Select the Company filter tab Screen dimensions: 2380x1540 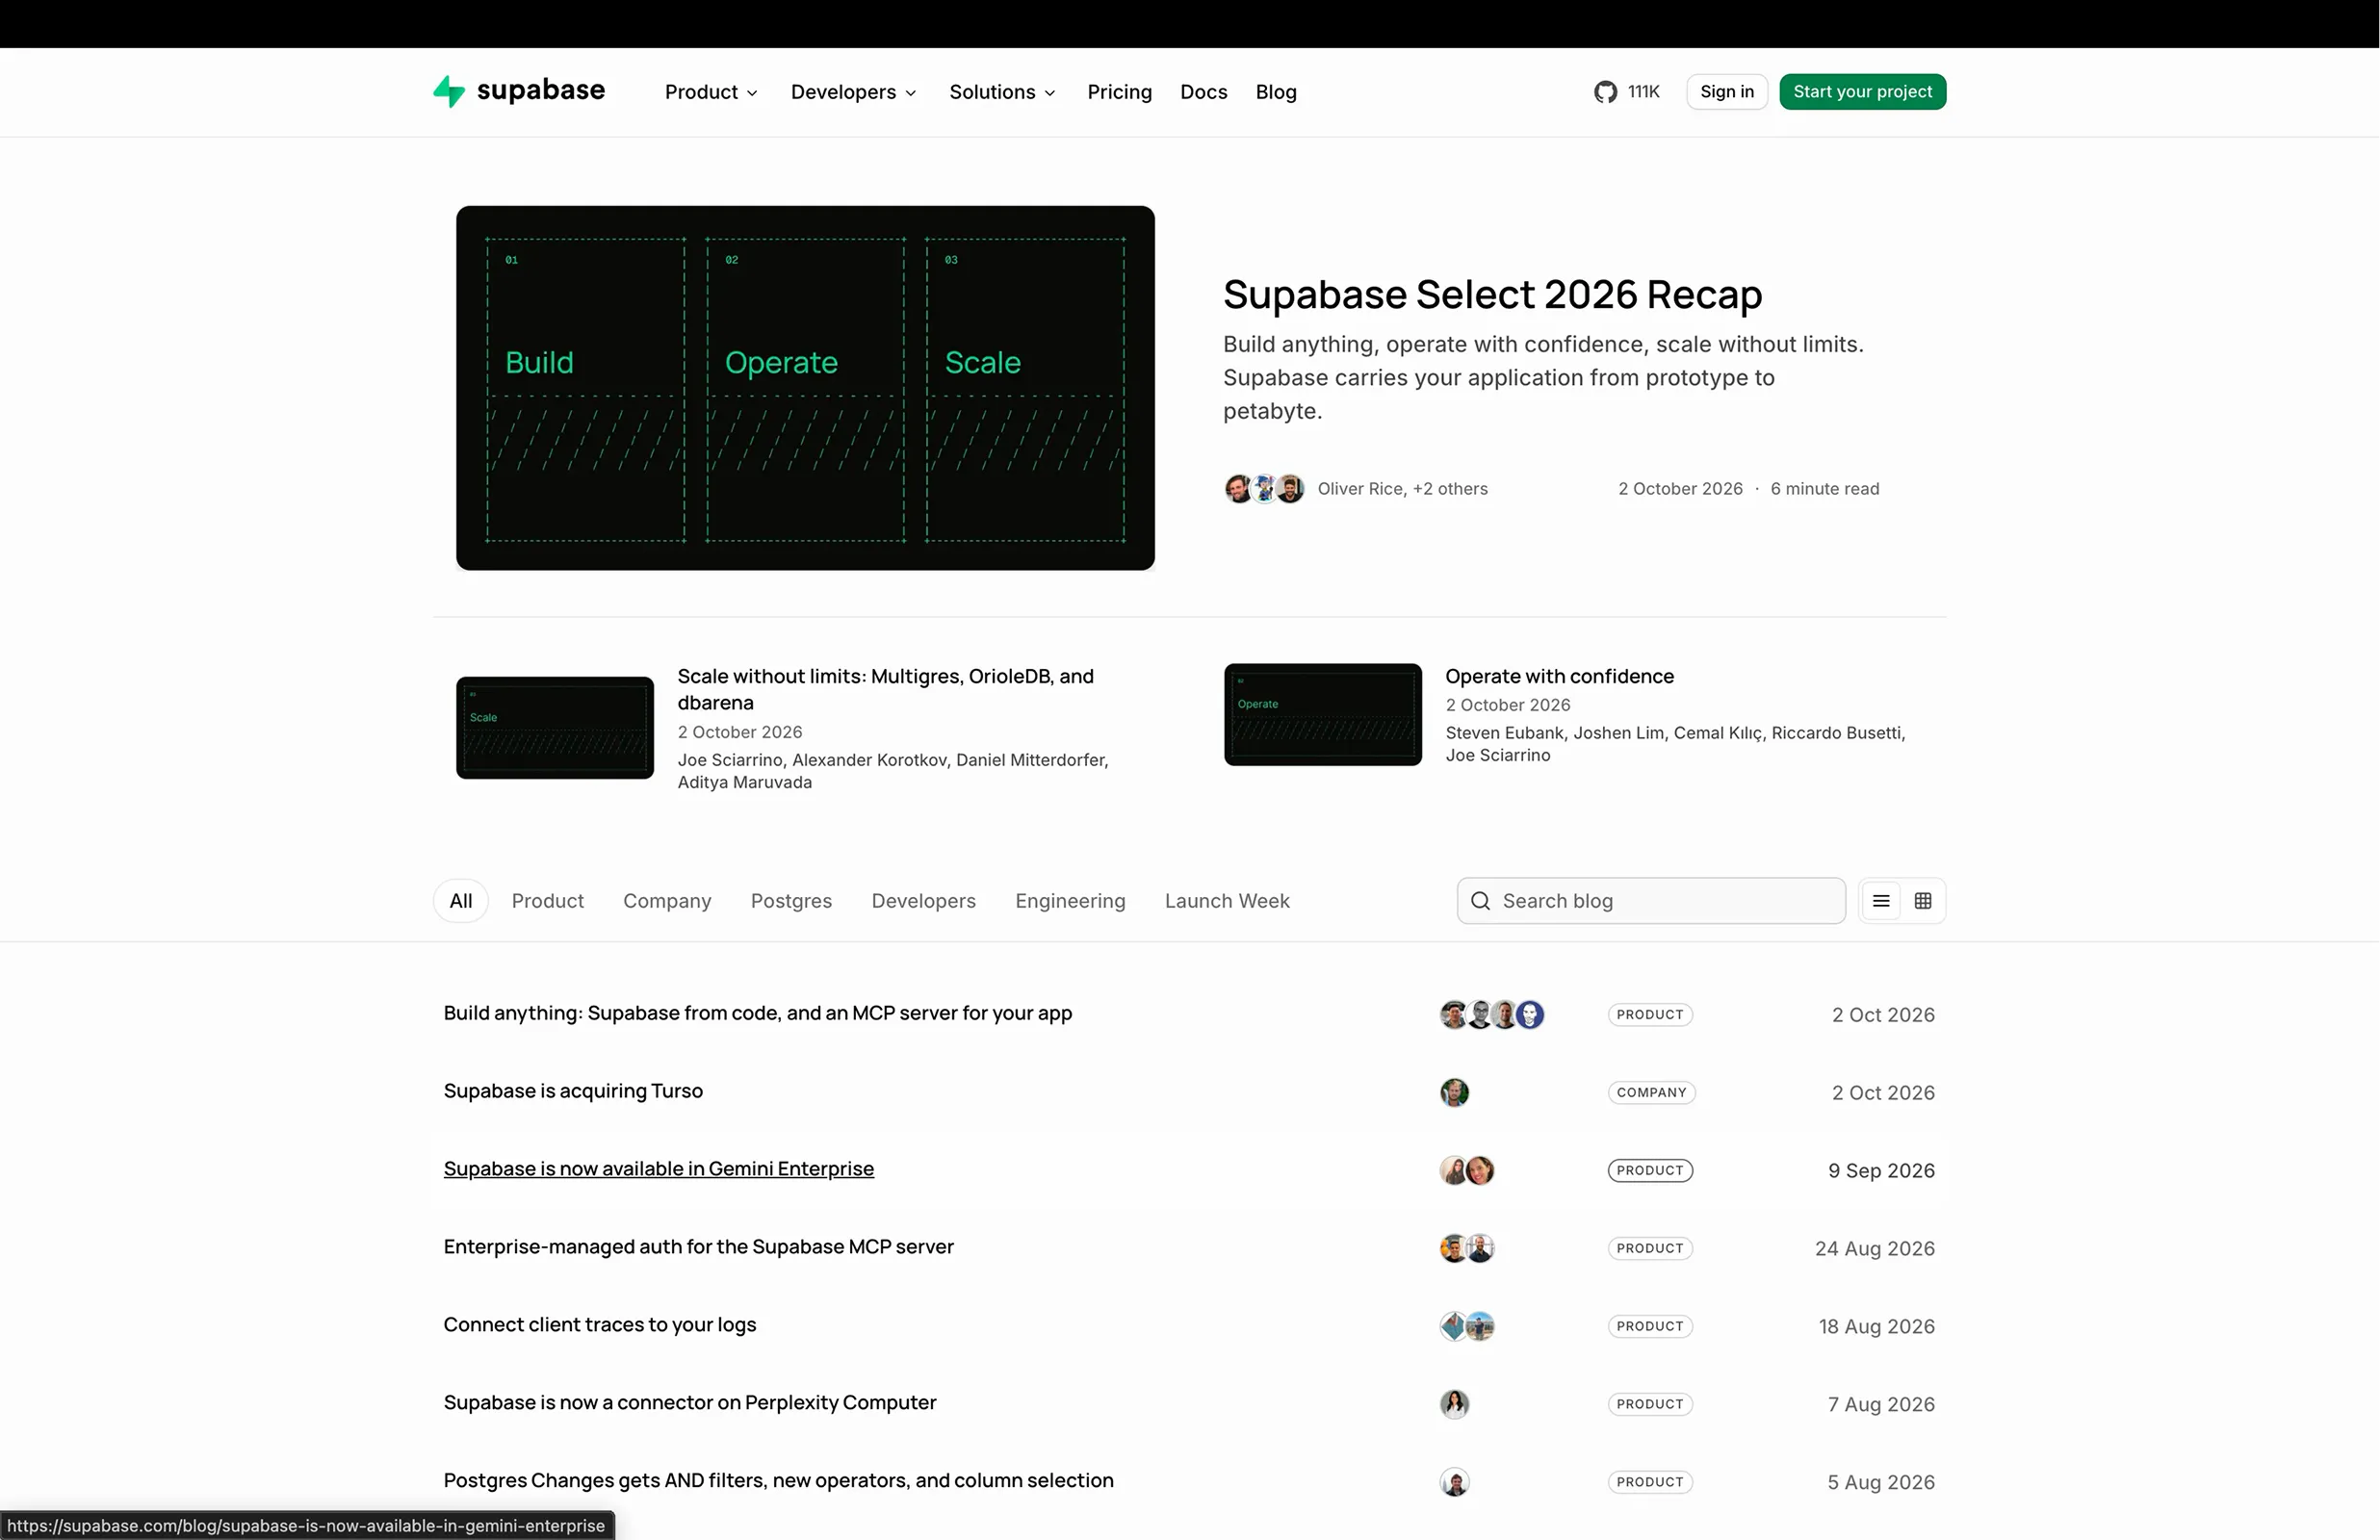click(667, 901)
